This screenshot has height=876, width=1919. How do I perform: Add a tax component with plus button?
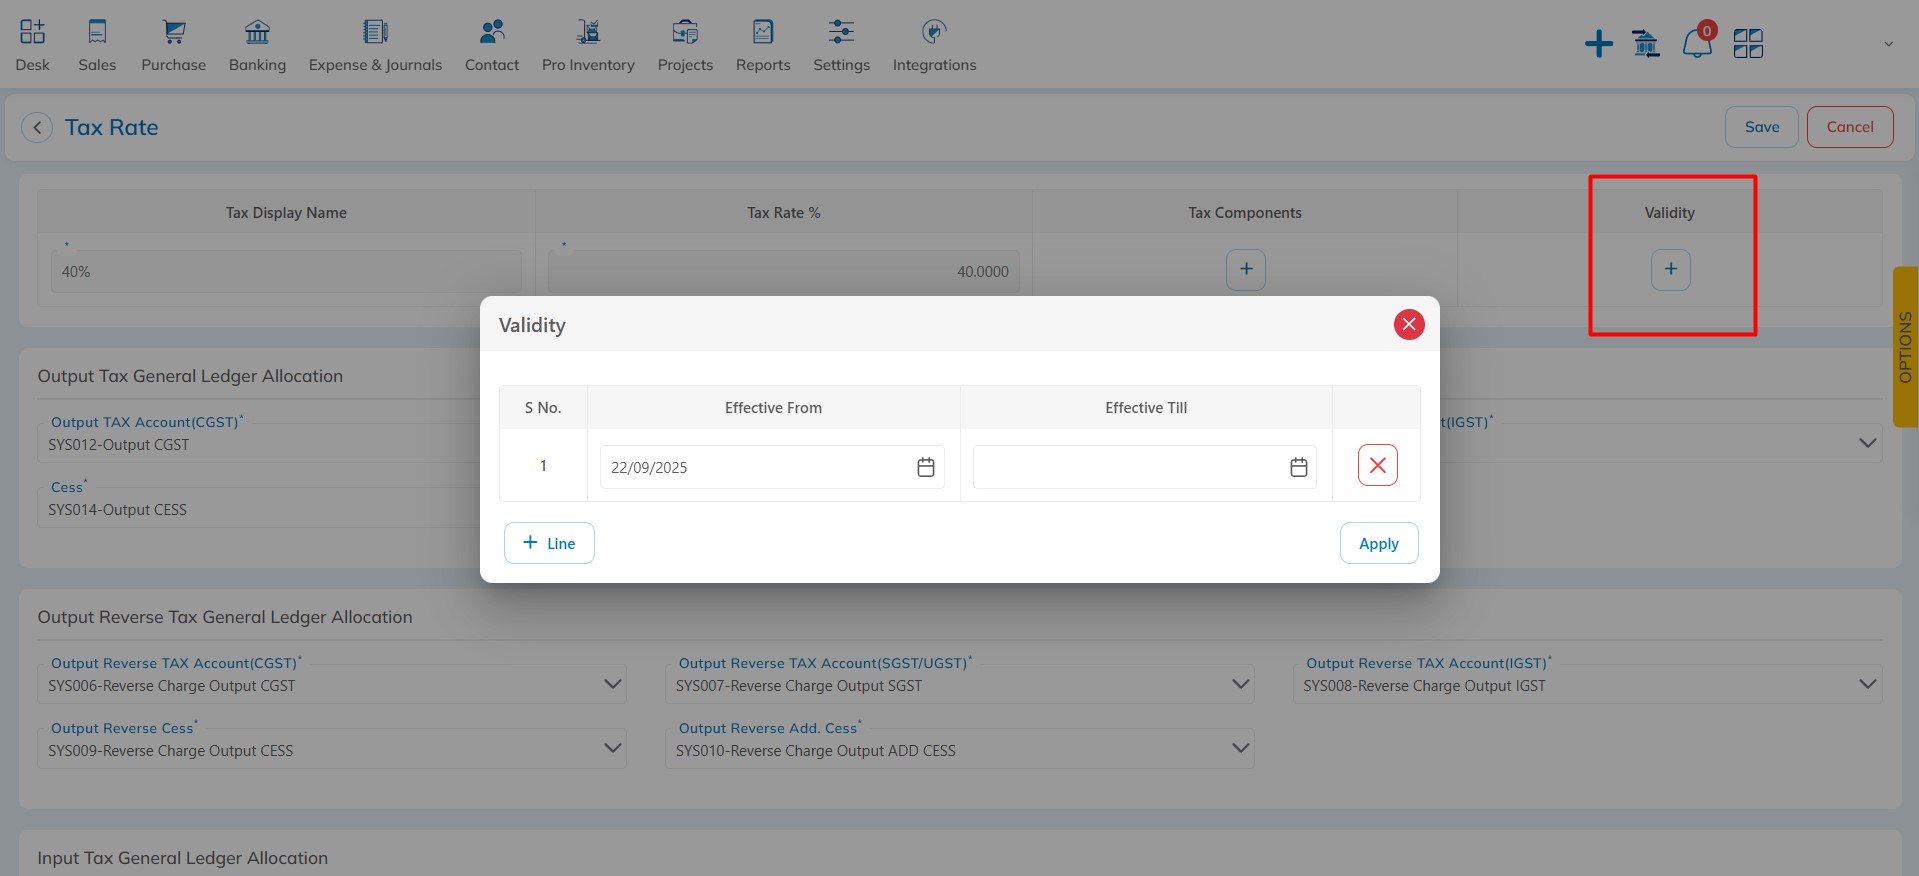[1245, 269]
